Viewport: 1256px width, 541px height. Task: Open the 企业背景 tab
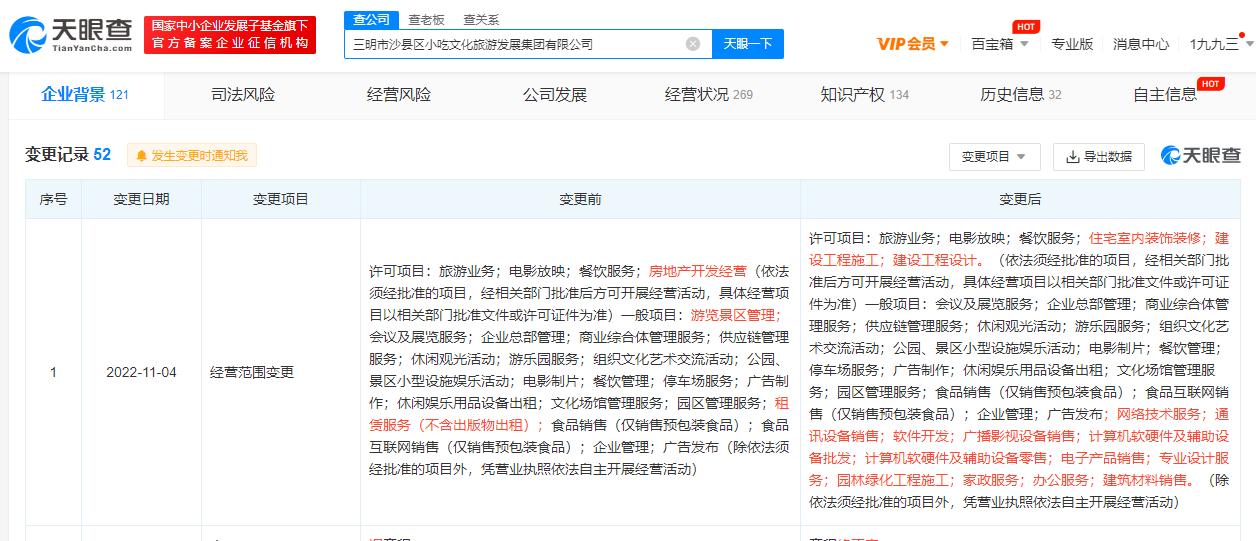coord(85,95)
